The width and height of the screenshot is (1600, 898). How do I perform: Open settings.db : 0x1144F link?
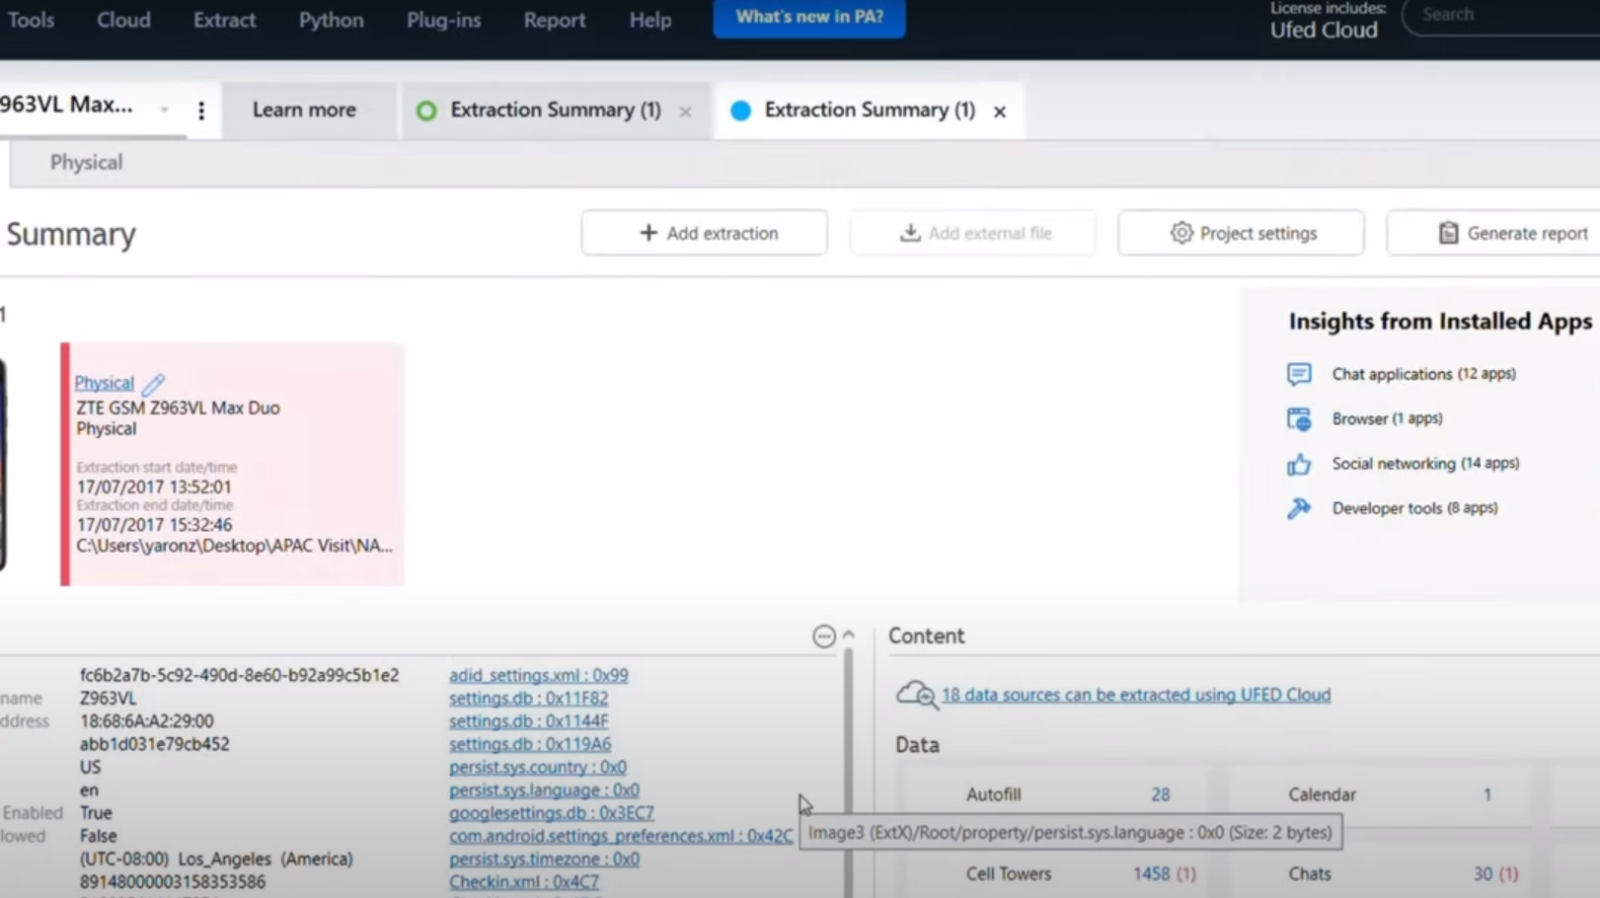[528, 721]
